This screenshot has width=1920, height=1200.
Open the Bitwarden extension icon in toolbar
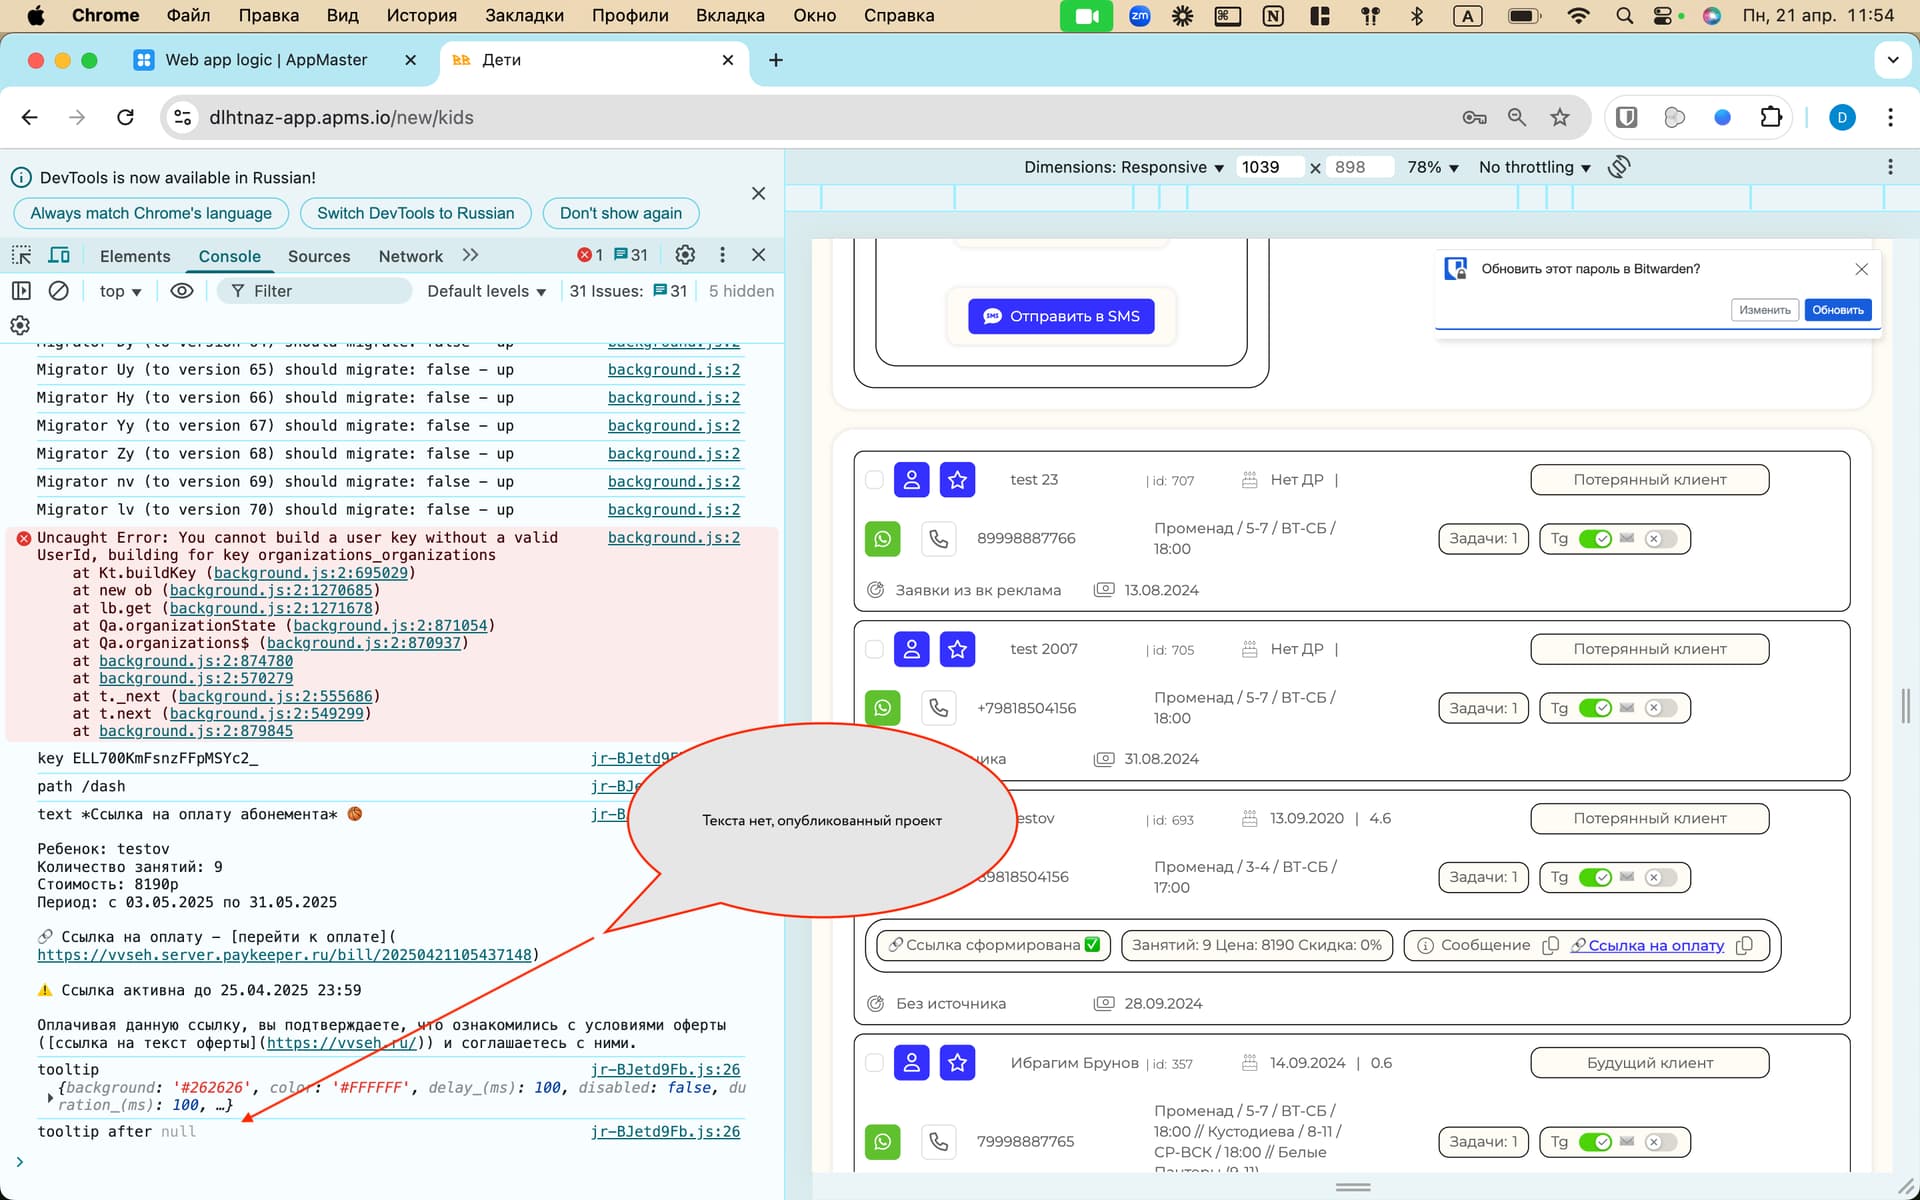[x=1627, y=117]
